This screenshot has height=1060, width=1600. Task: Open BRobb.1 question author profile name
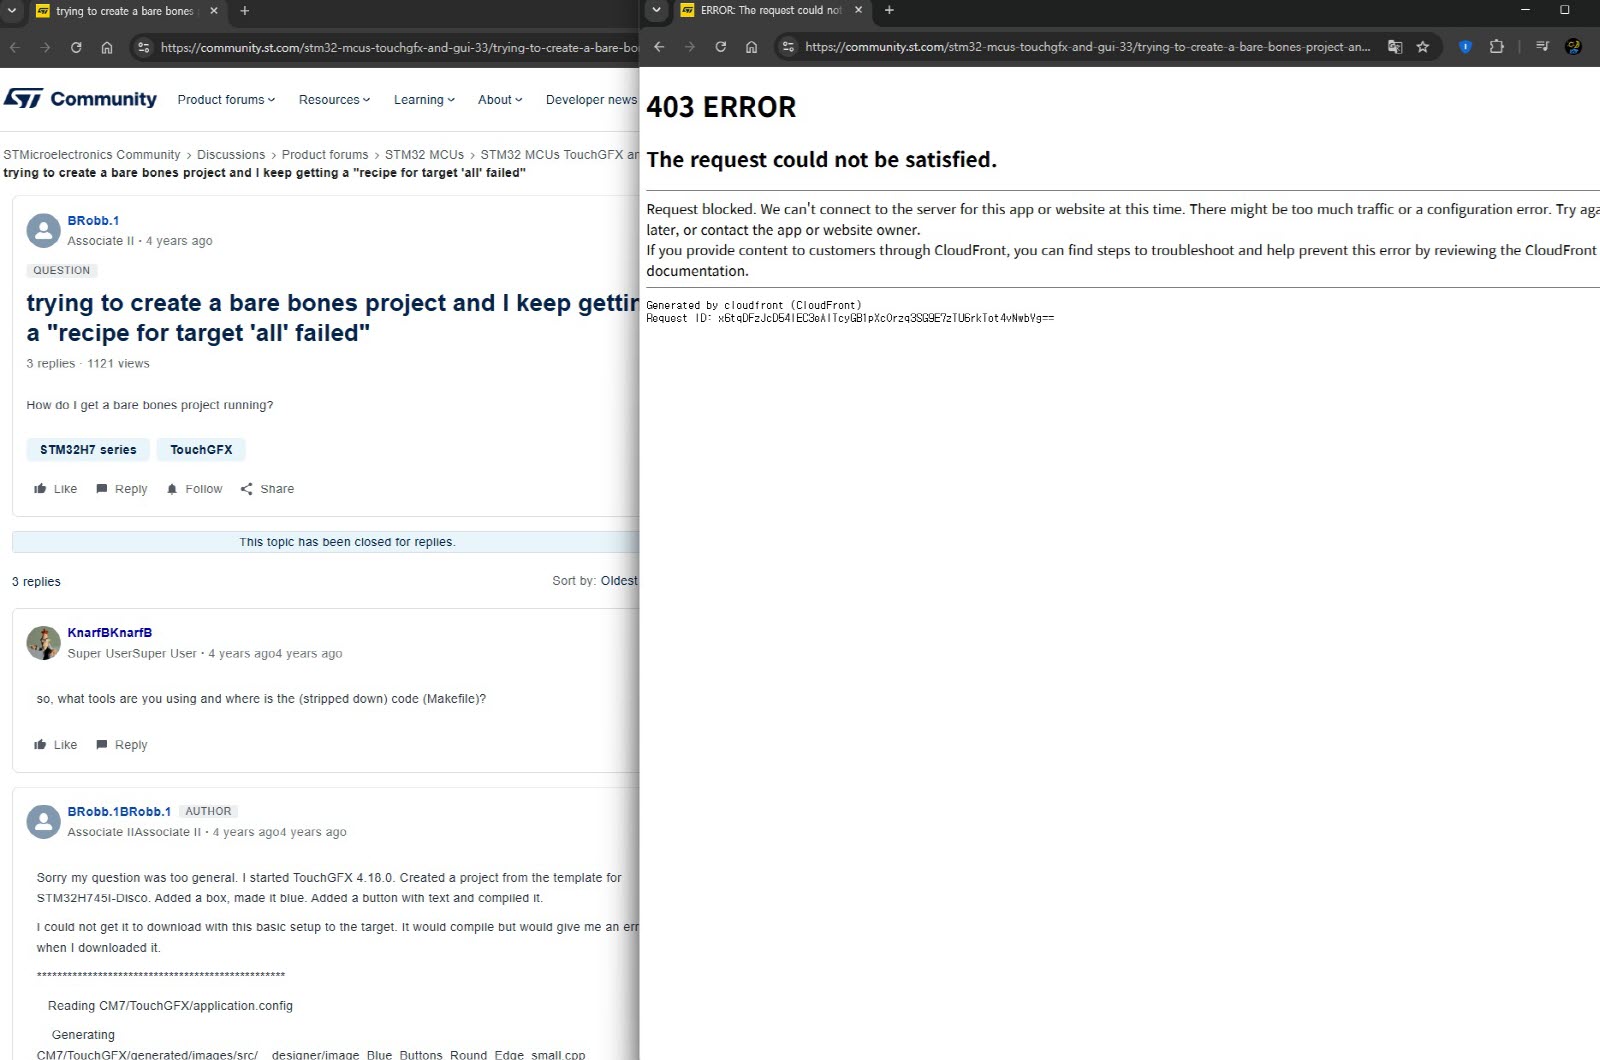93,221
